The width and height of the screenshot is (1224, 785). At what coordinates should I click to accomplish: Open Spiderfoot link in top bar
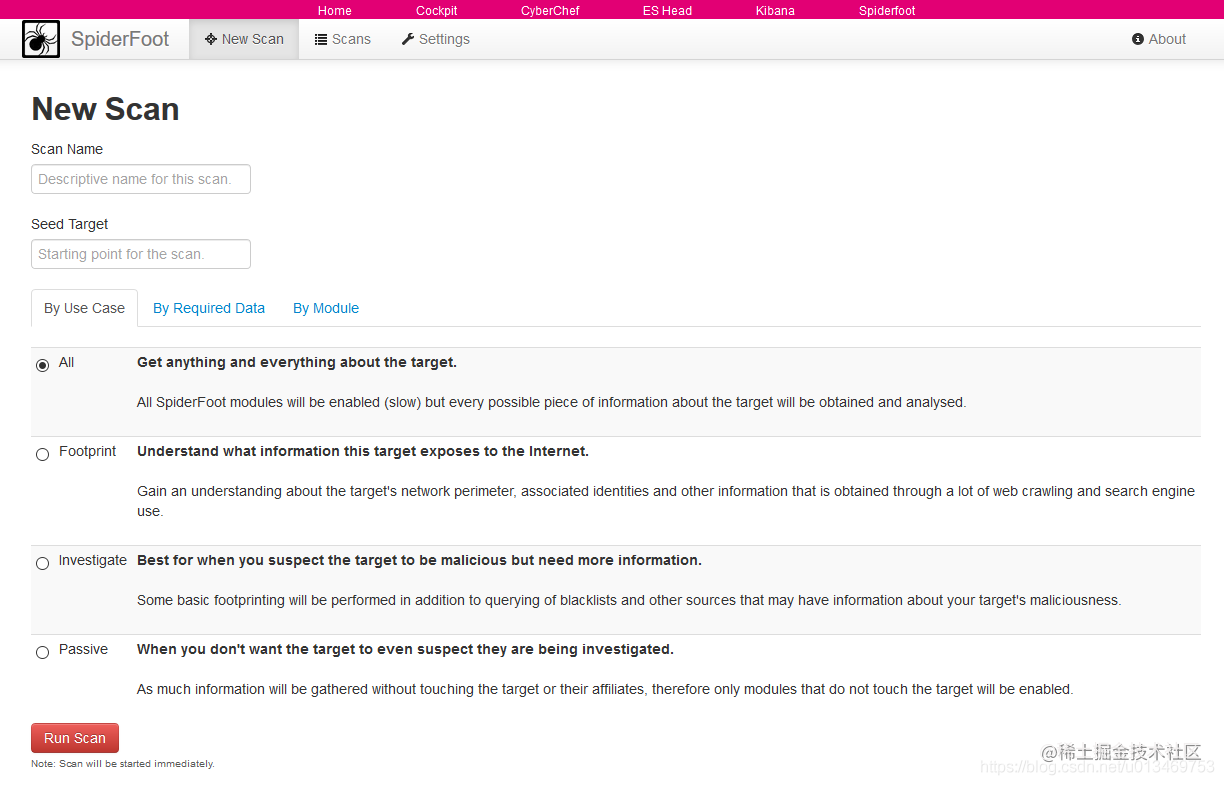[887, 11]
